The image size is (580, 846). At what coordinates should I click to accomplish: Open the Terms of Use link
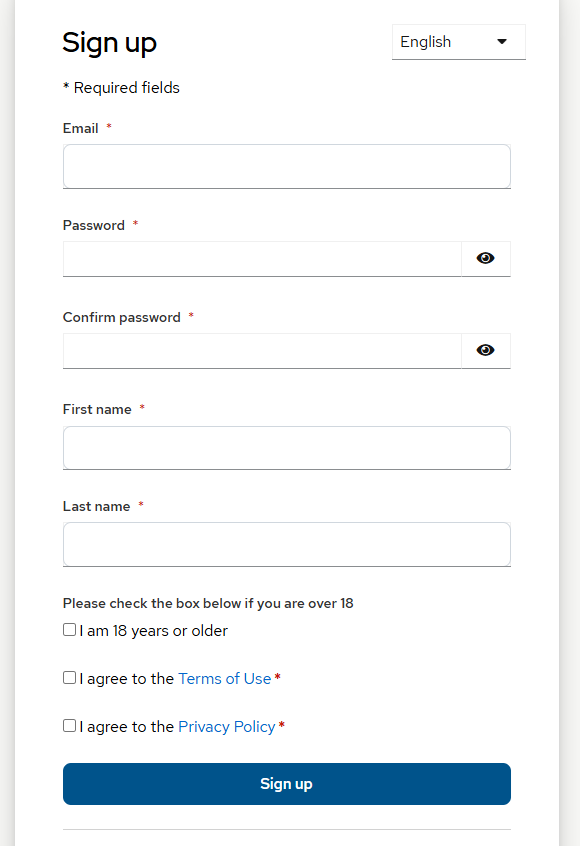(224, 678)
